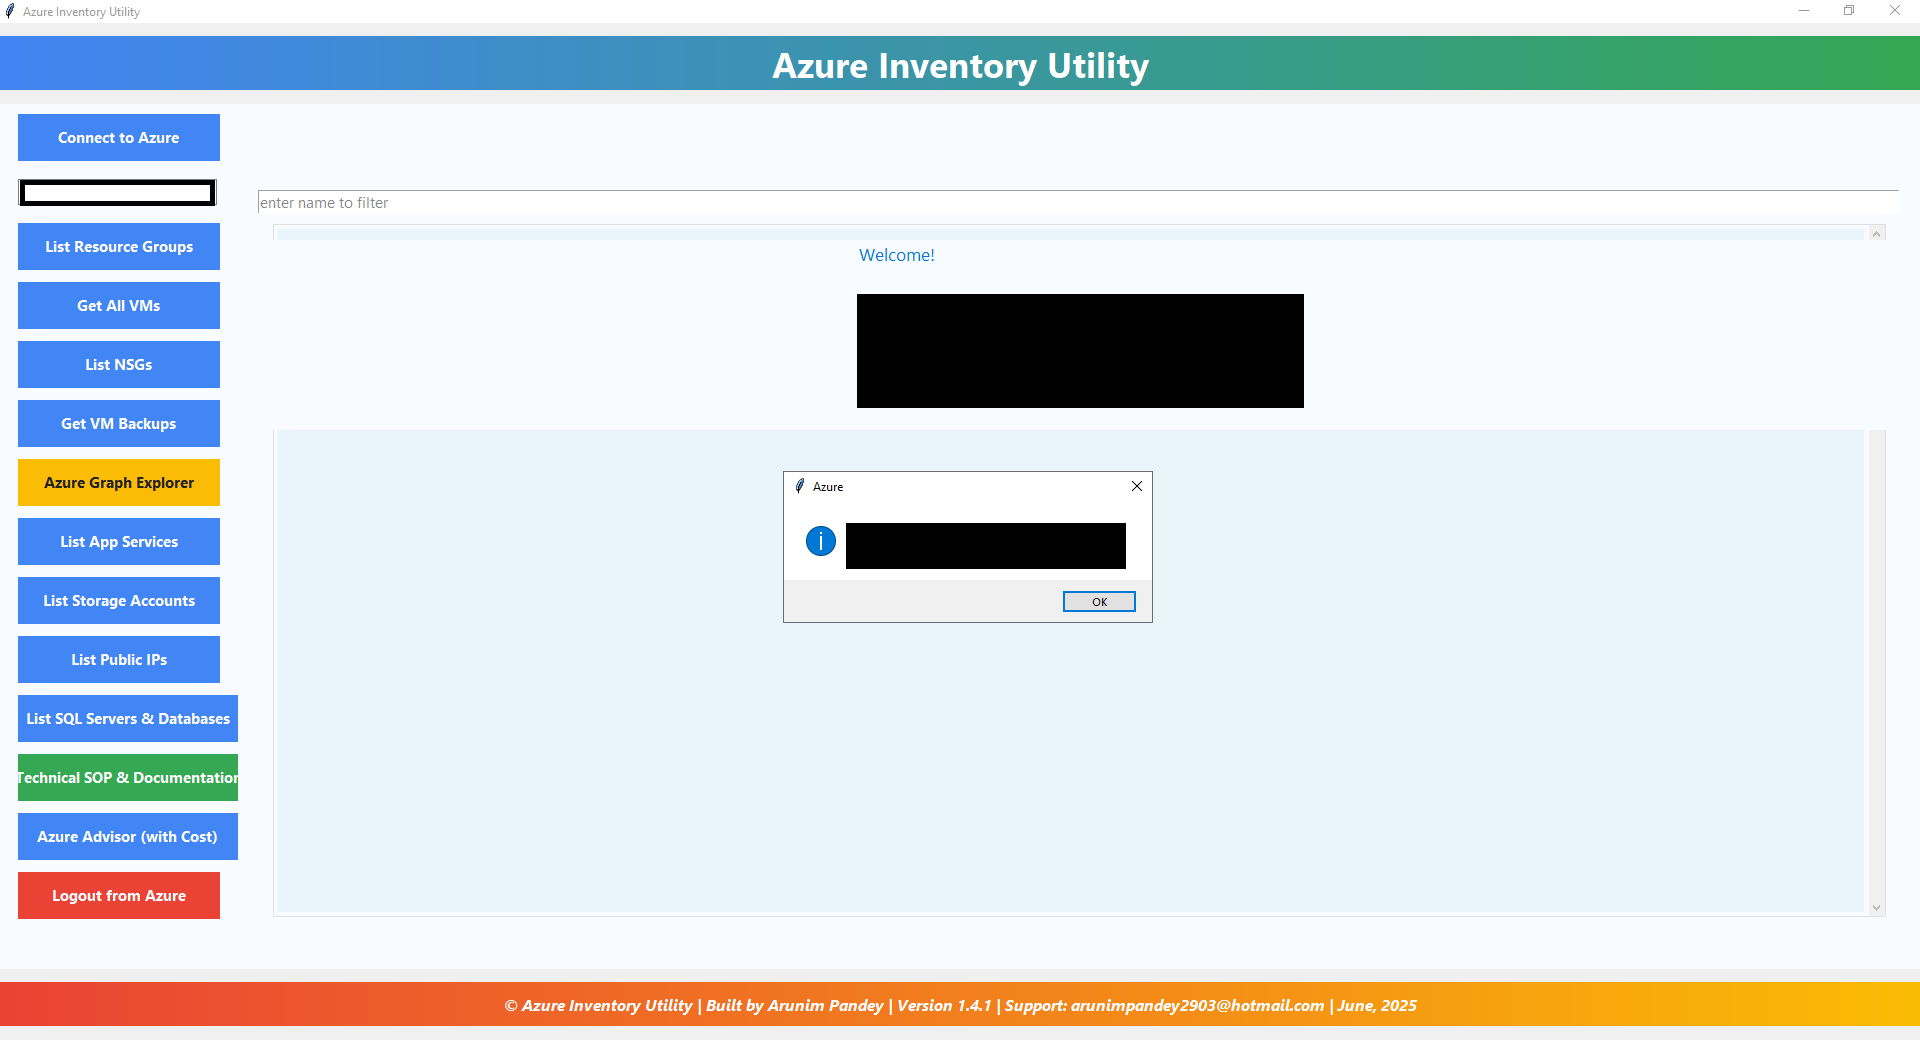Click Get VM Backups
1920x1040 pixels.
(x=118, y=423)
